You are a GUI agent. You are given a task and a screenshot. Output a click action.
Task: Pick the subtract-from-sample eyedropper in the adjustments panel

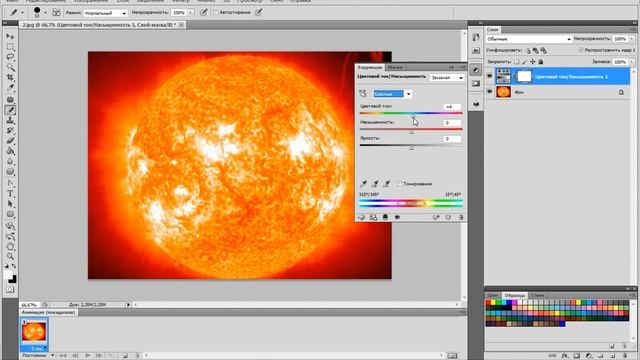click(386, 184)
